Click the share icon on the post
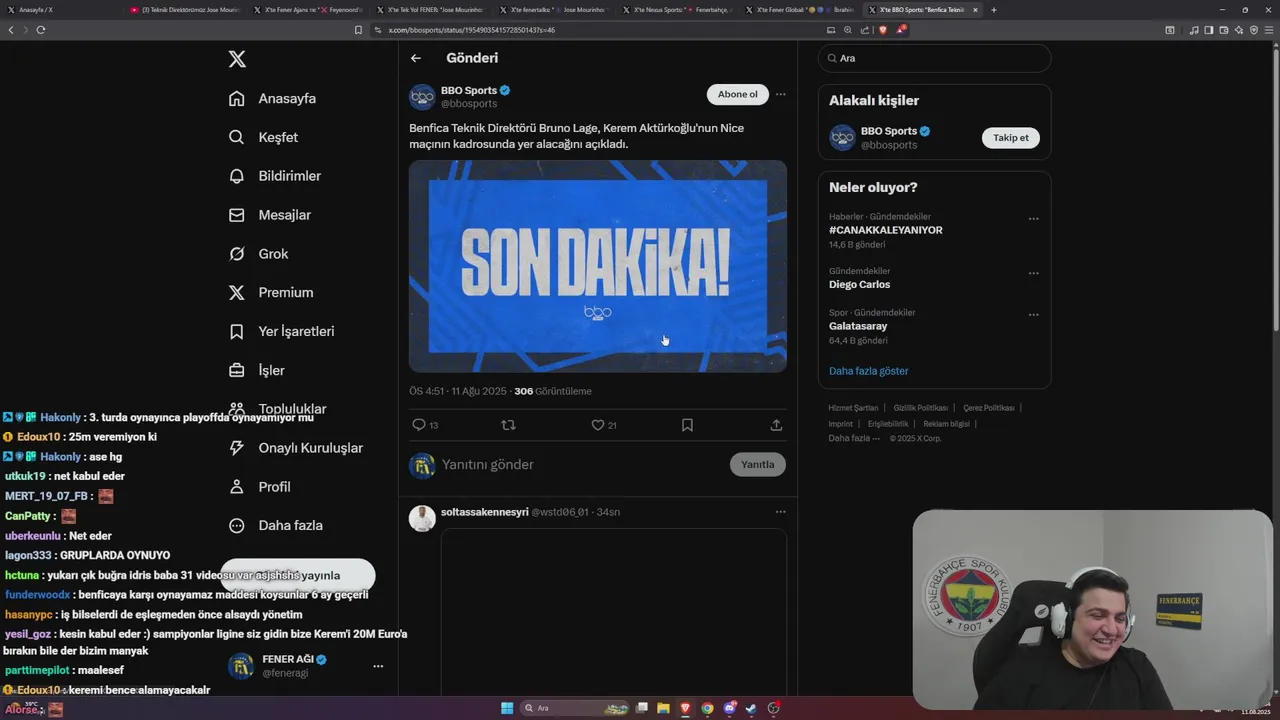The height and width of the screenshot is (720, 1280). point(776,425)
